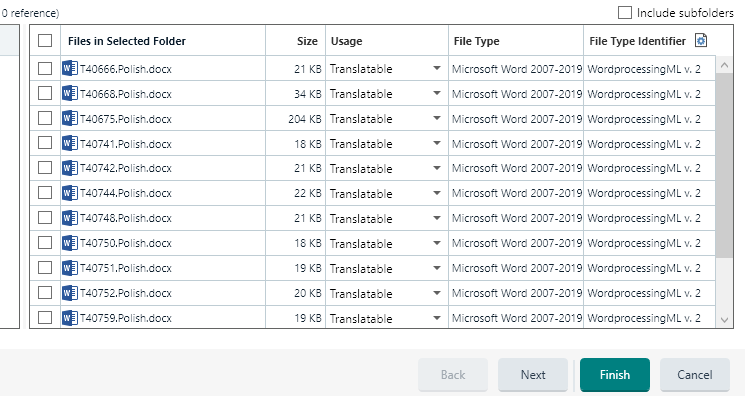
Task: Check the box for T40675.Polish.docx
Action: (x=45, y=118)
